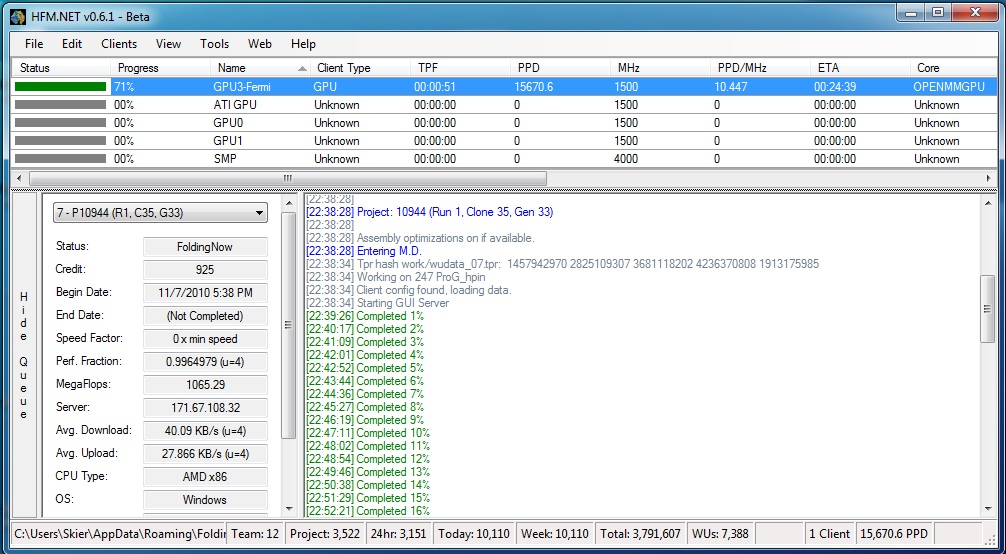This screenshot has width=1006, height=554.
Task: Open the Clients menu
Action: (x=119, y=44)
